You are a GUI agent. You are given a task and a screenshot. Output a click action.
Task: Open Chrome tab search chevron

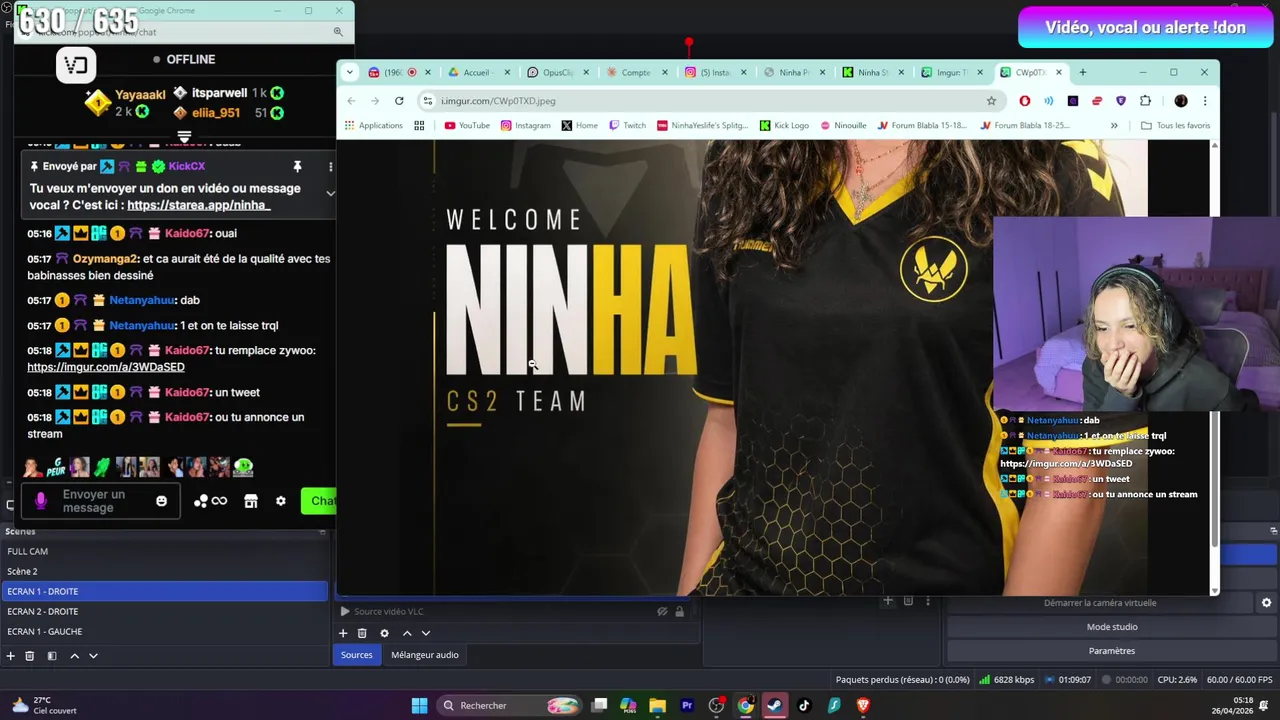[349, 72]
